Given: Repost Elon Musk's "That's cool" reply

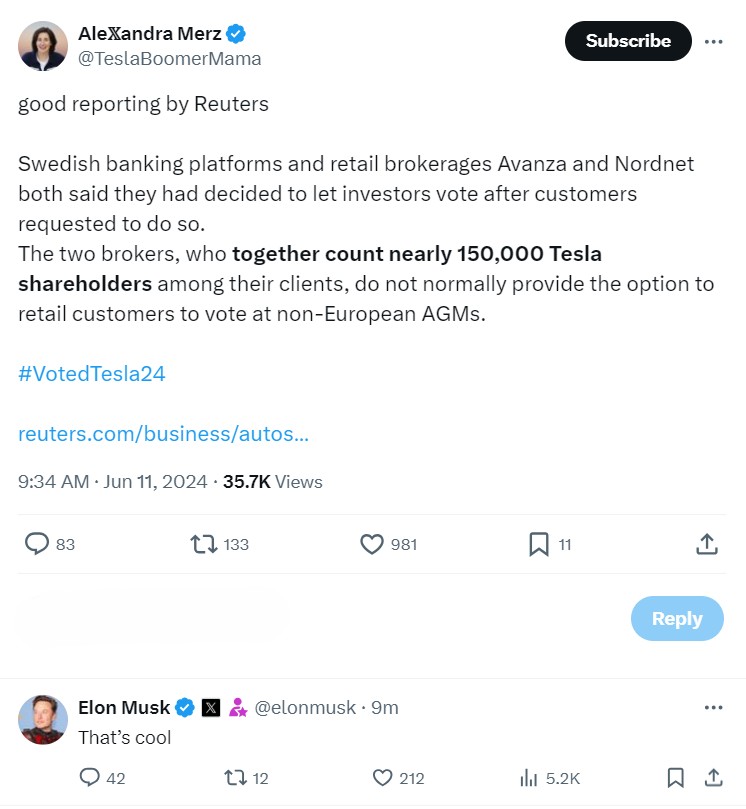Looking at the screenshot, I should coord(235,778).
